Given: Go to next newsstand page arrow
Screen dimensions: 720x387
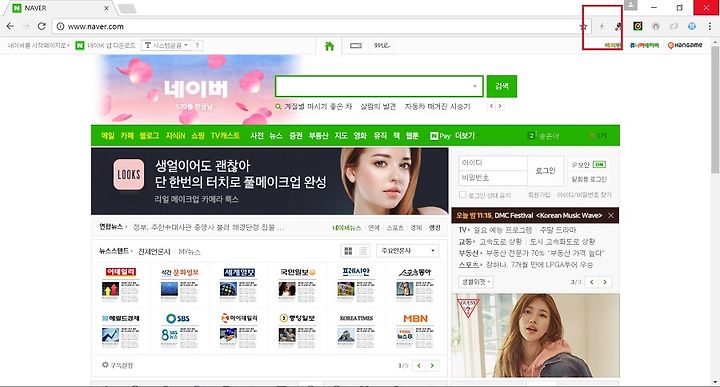Looking at the screenshot, I should 432,365.
